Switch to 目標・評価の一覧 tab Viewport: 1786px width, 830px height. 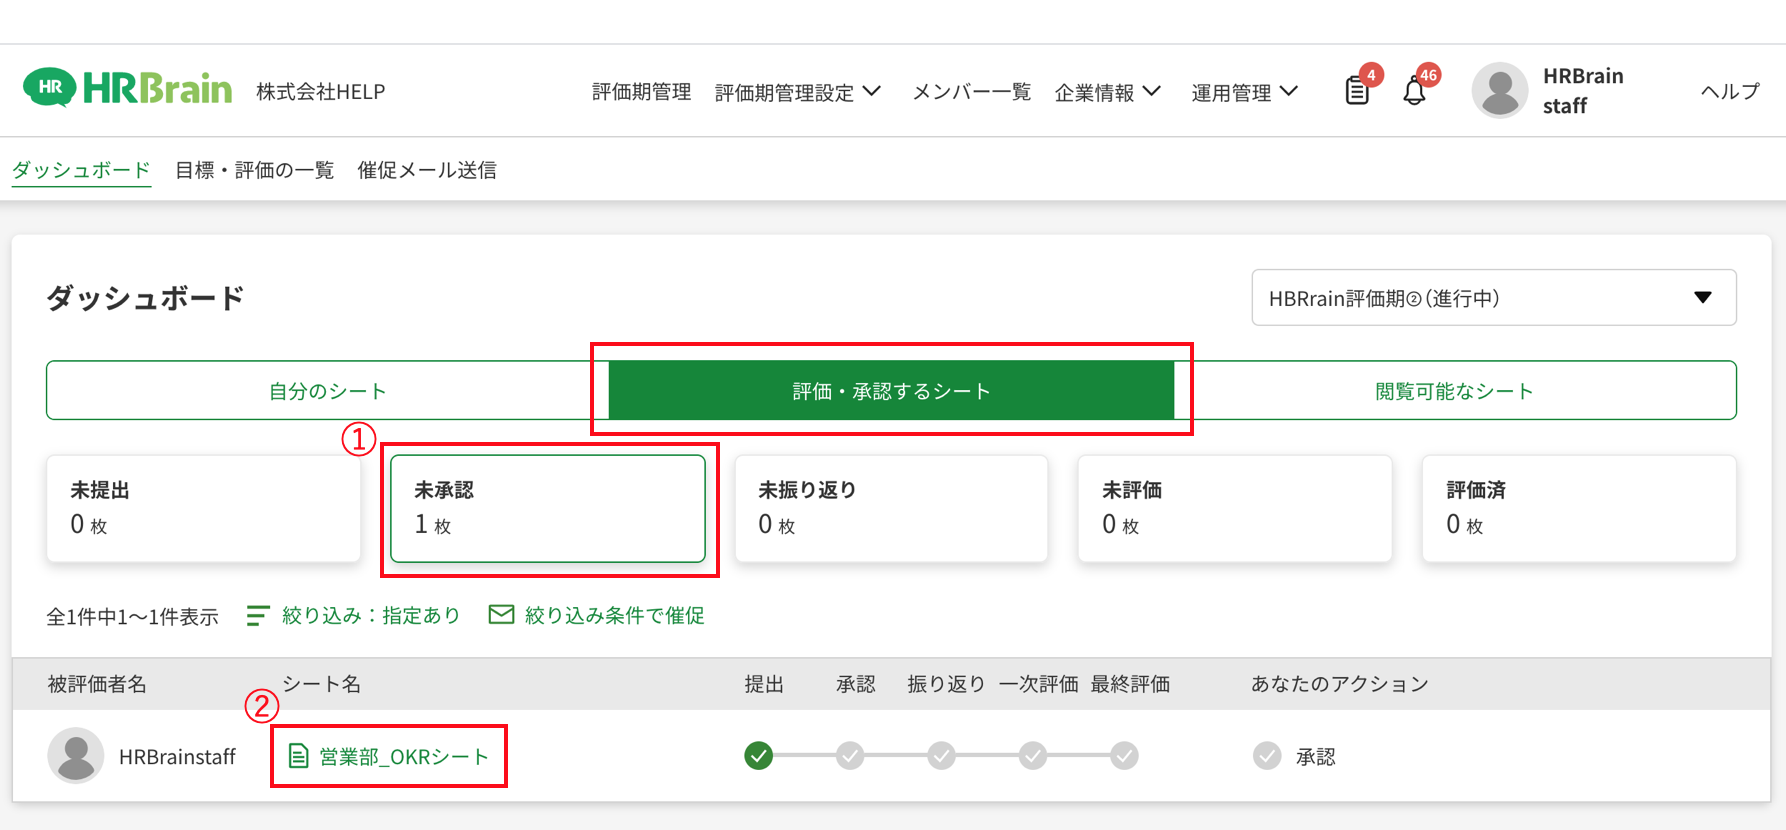254,170
